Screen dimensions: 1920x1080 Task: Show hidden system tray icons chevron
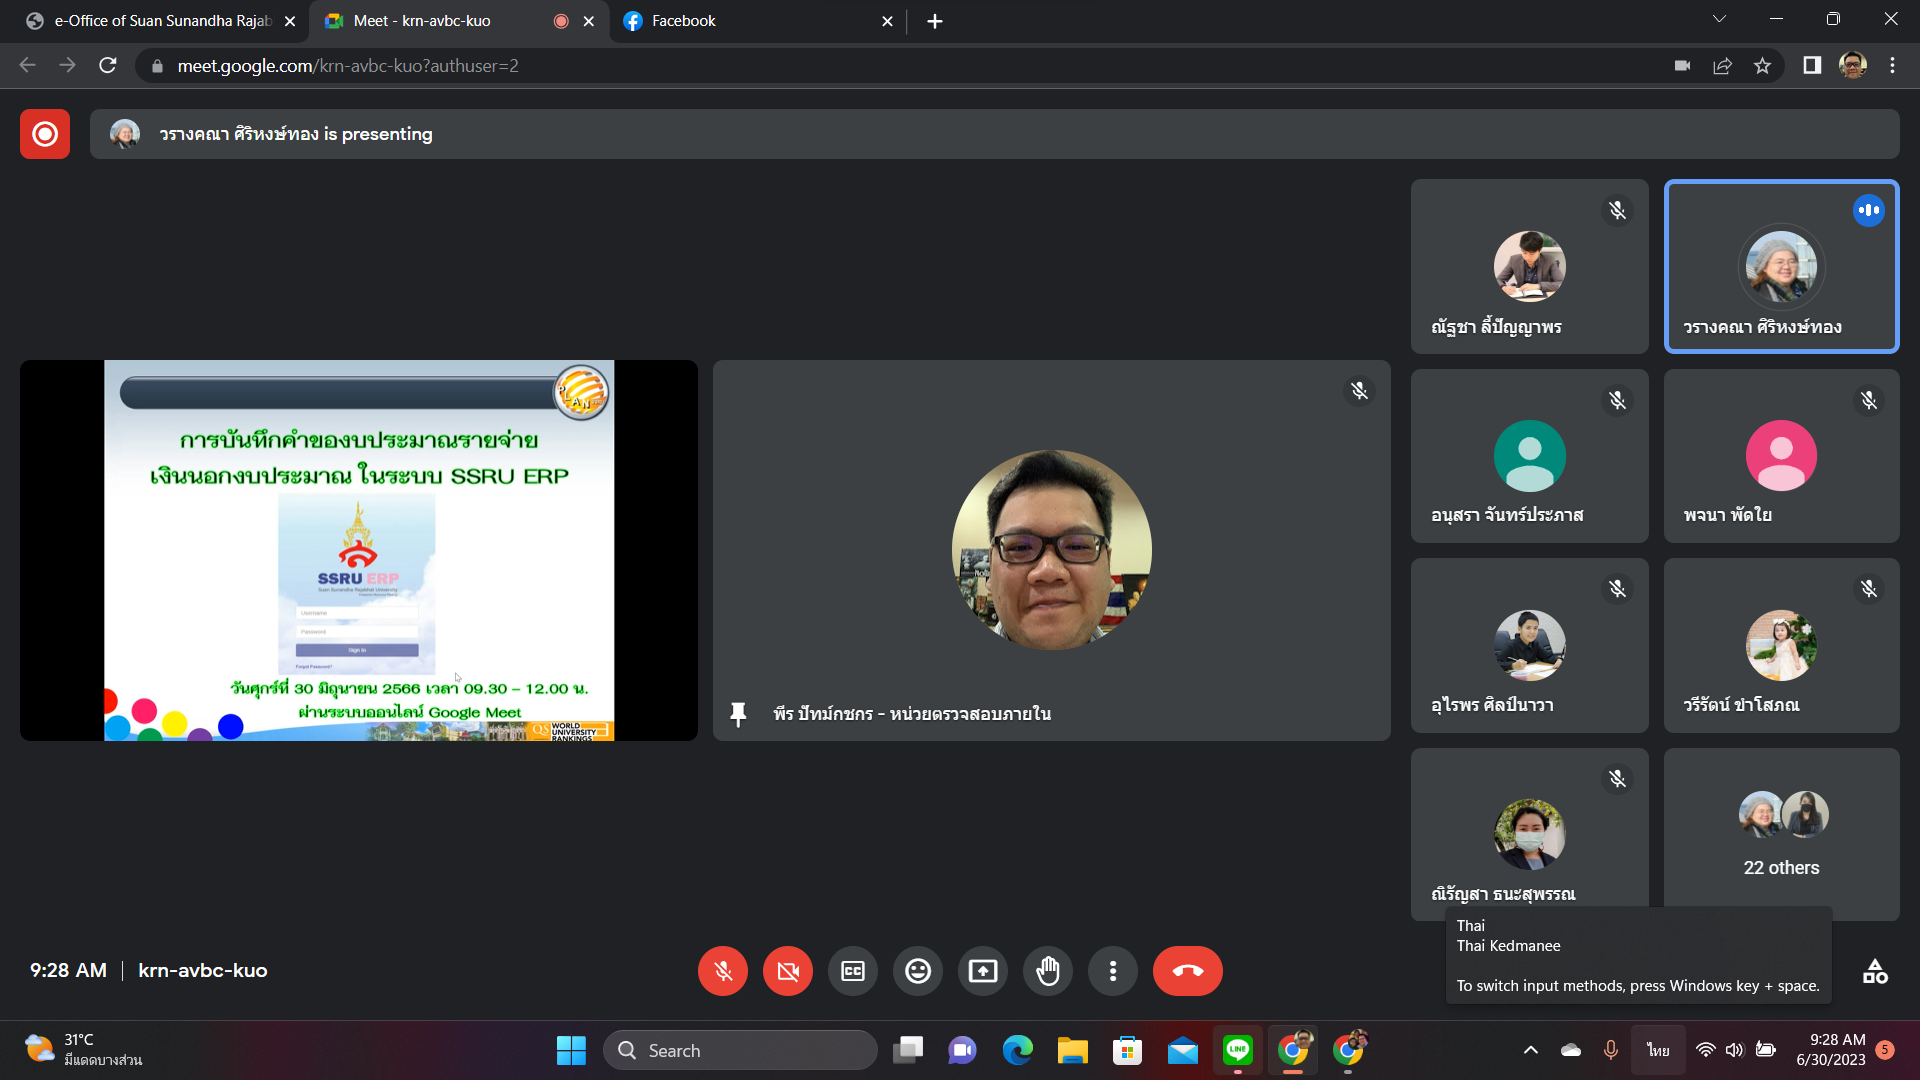click(1530, 1050)
